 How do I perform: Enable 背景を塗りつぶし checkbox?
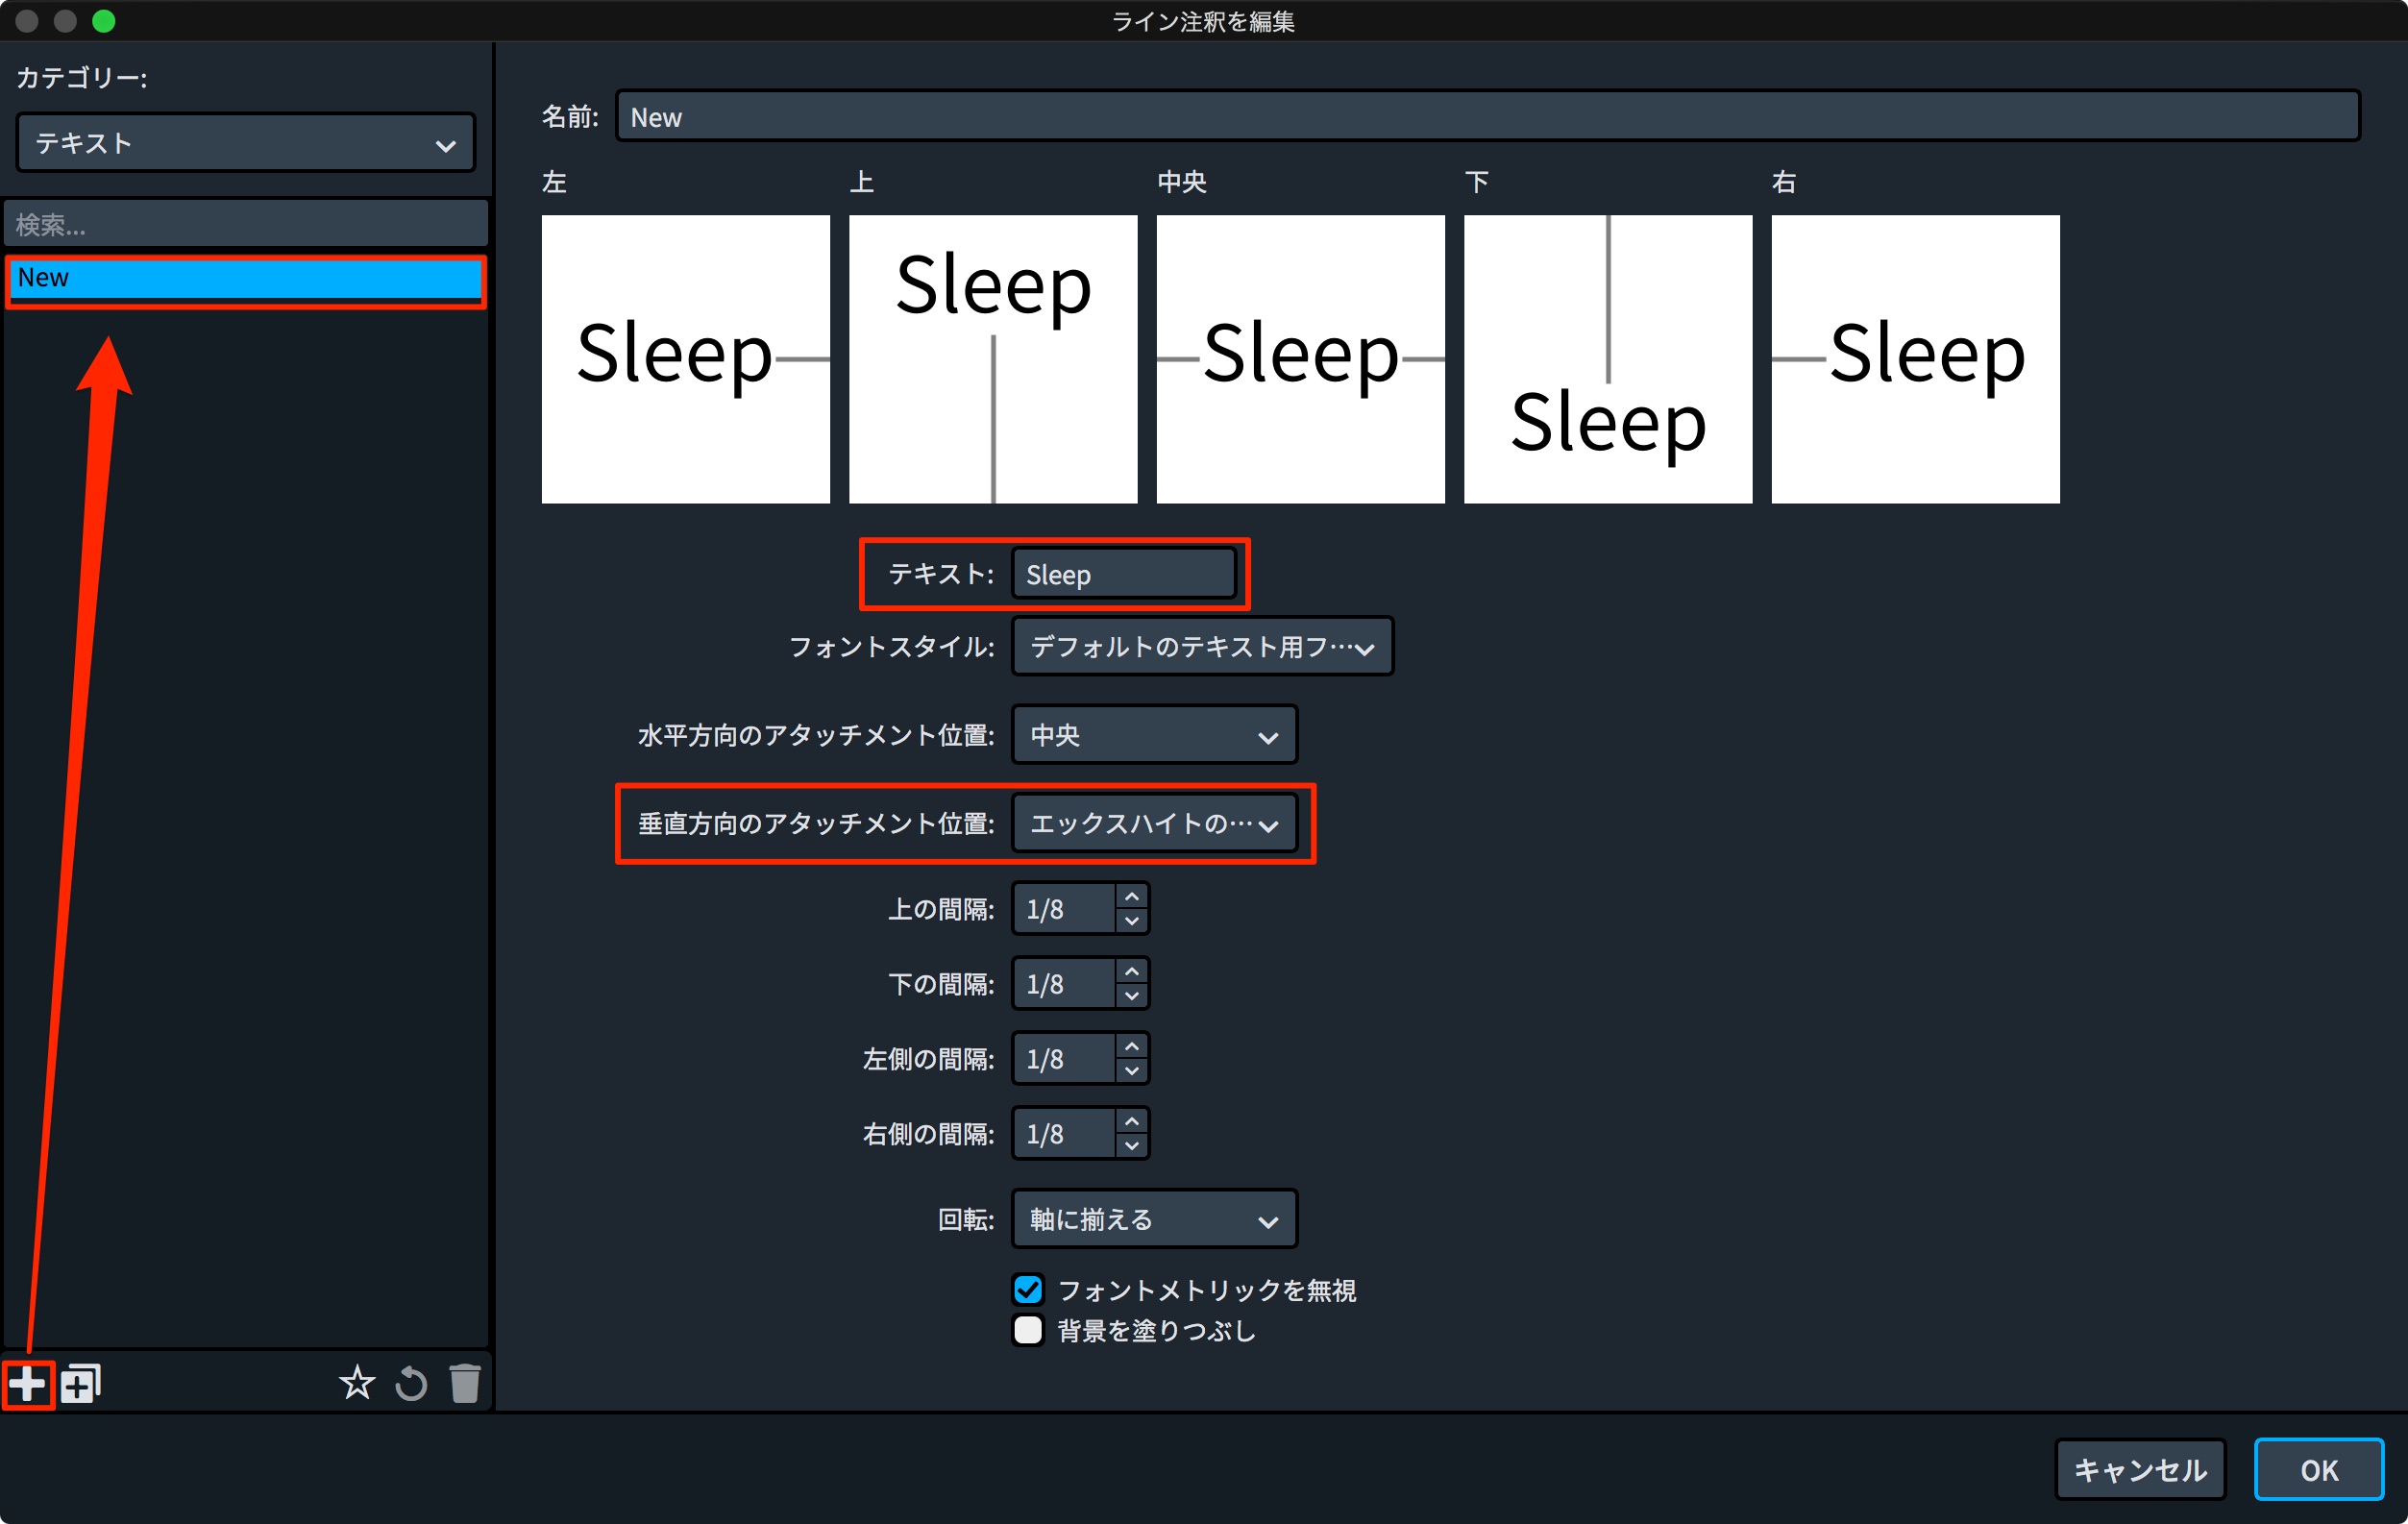point(1028,1330)
